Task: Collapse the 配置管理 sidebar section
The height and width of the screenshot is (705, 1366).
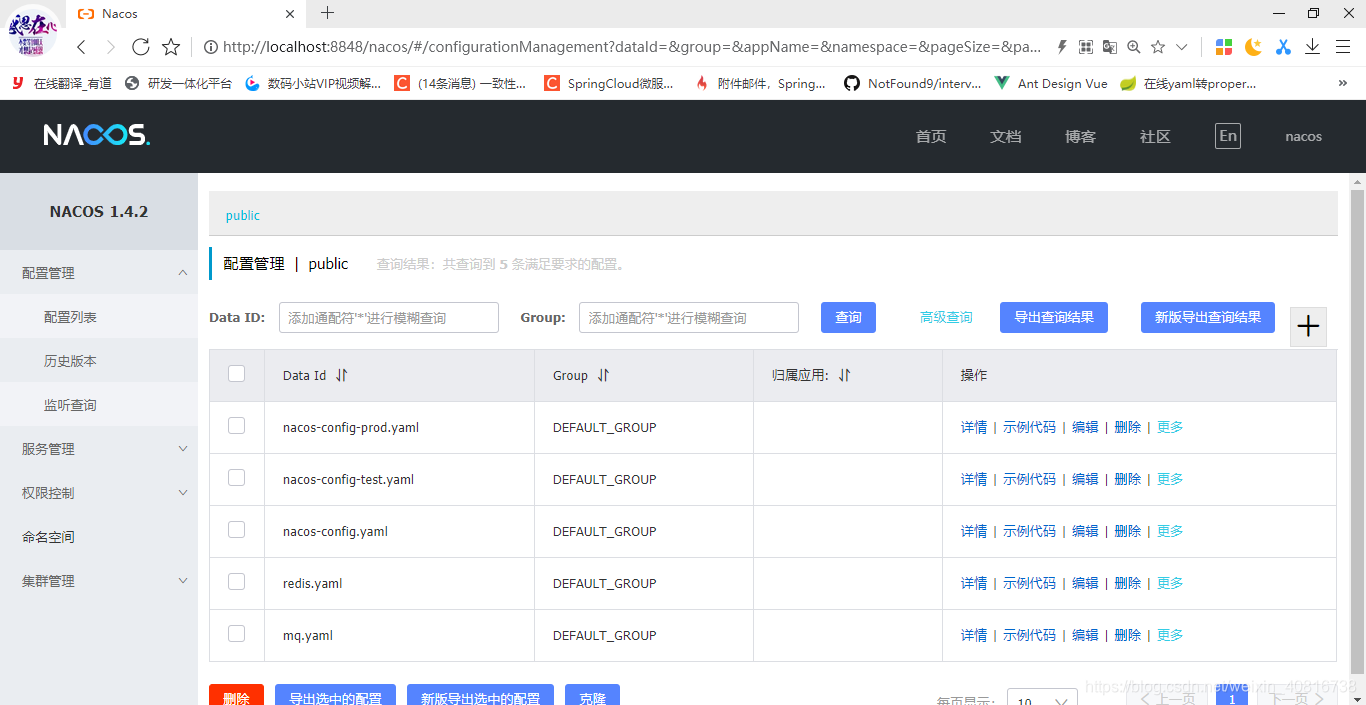Action: pos(99,273)
